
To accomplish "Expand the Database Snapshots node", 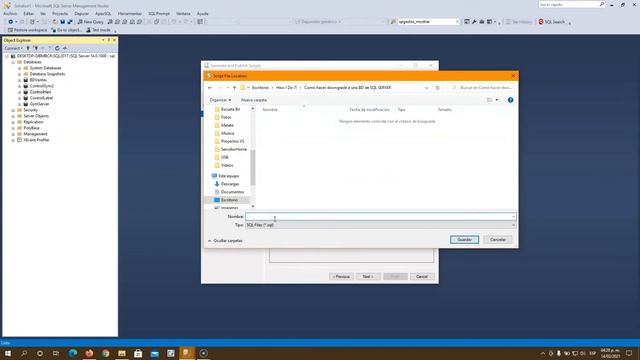I will tap(19, 74).
